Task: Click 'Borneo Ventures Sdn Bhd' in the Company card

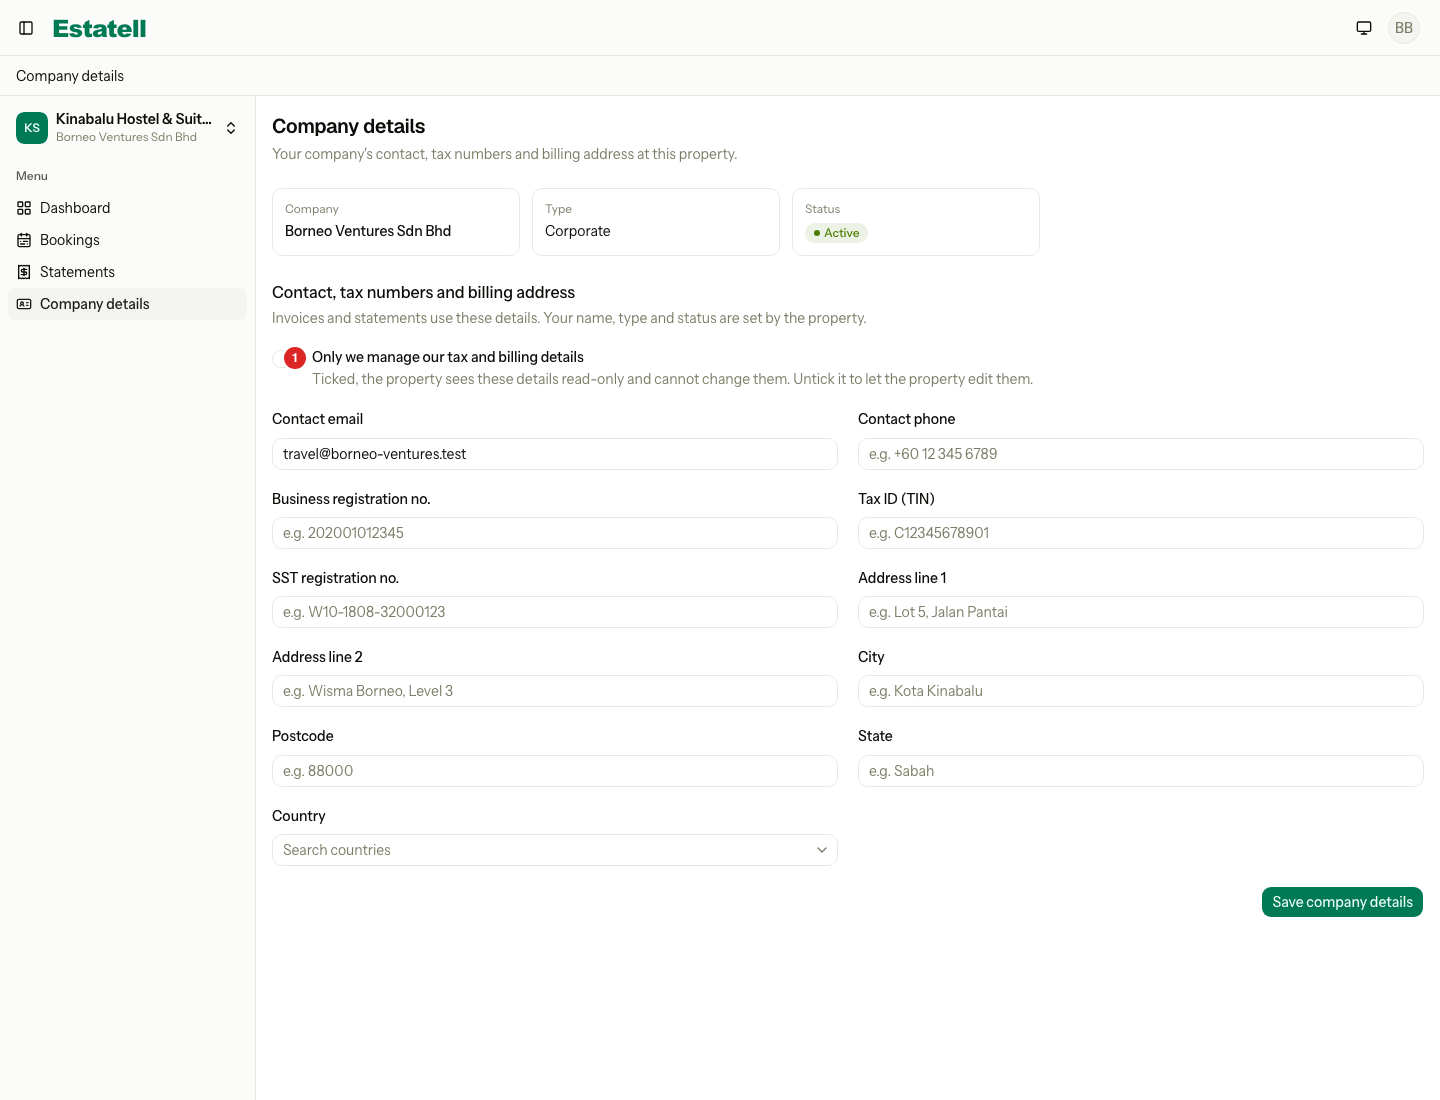Action: click(x=368, y=231)
